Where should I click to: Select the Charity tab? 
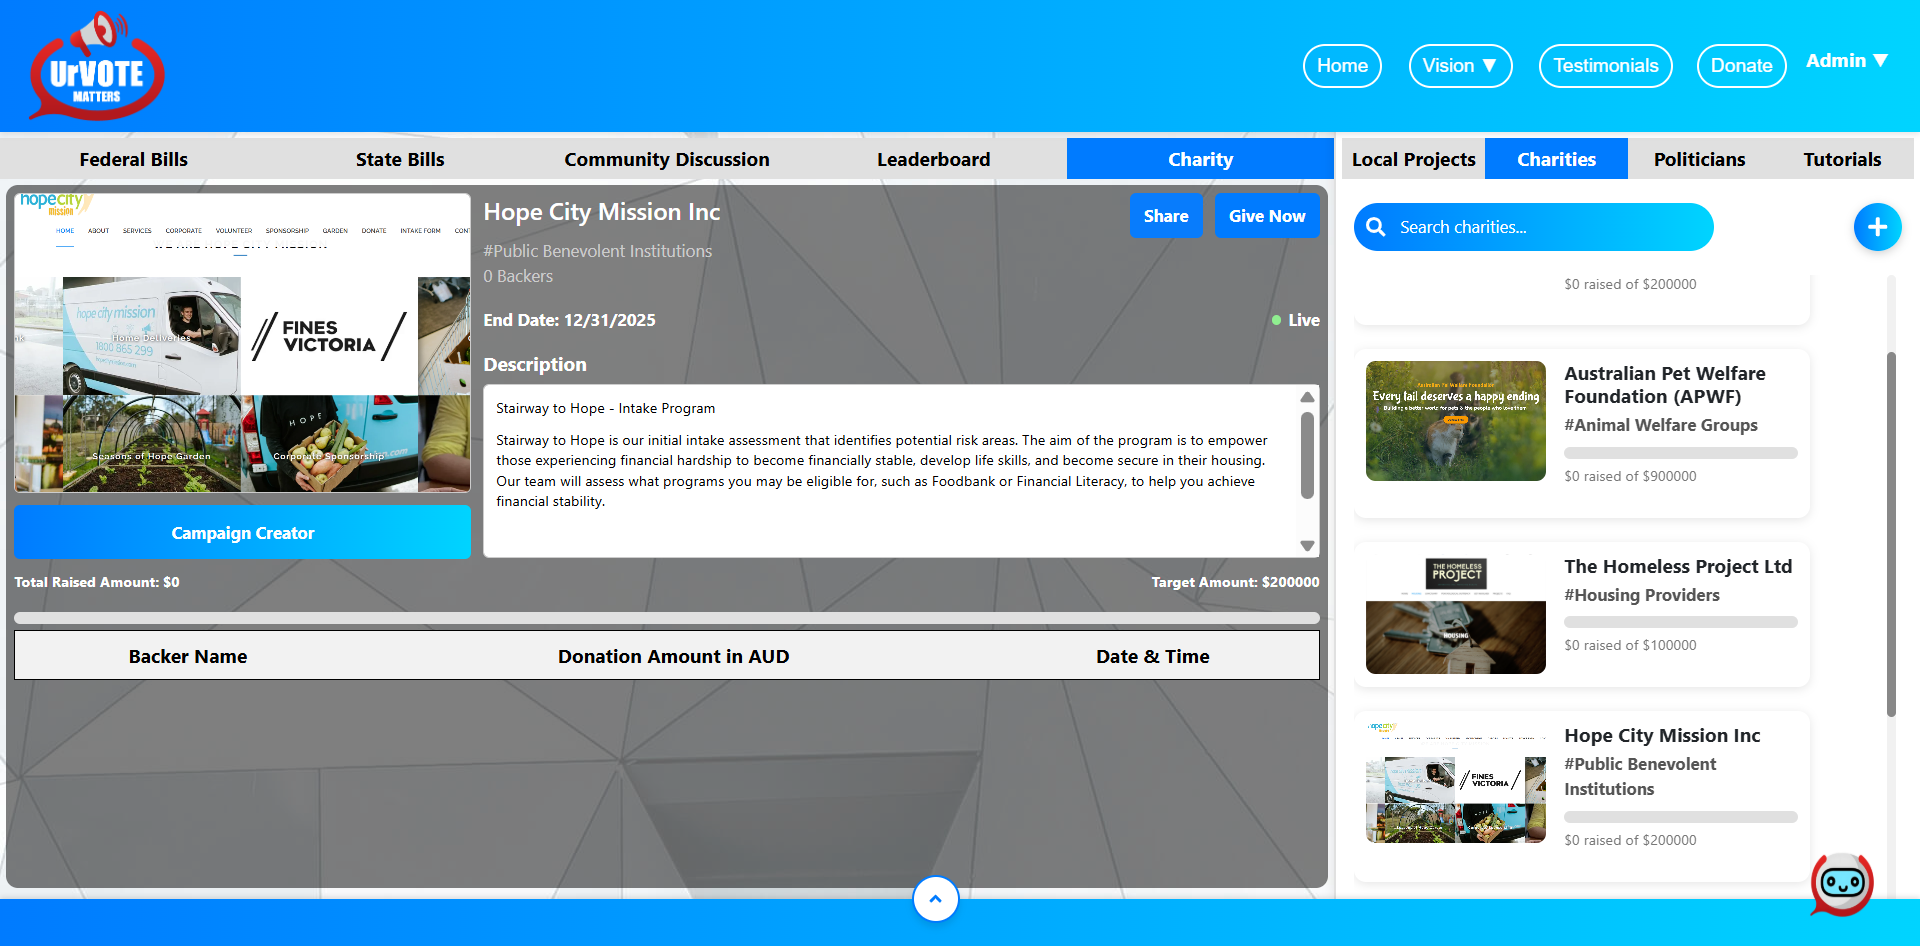(x=1200, y=159)
